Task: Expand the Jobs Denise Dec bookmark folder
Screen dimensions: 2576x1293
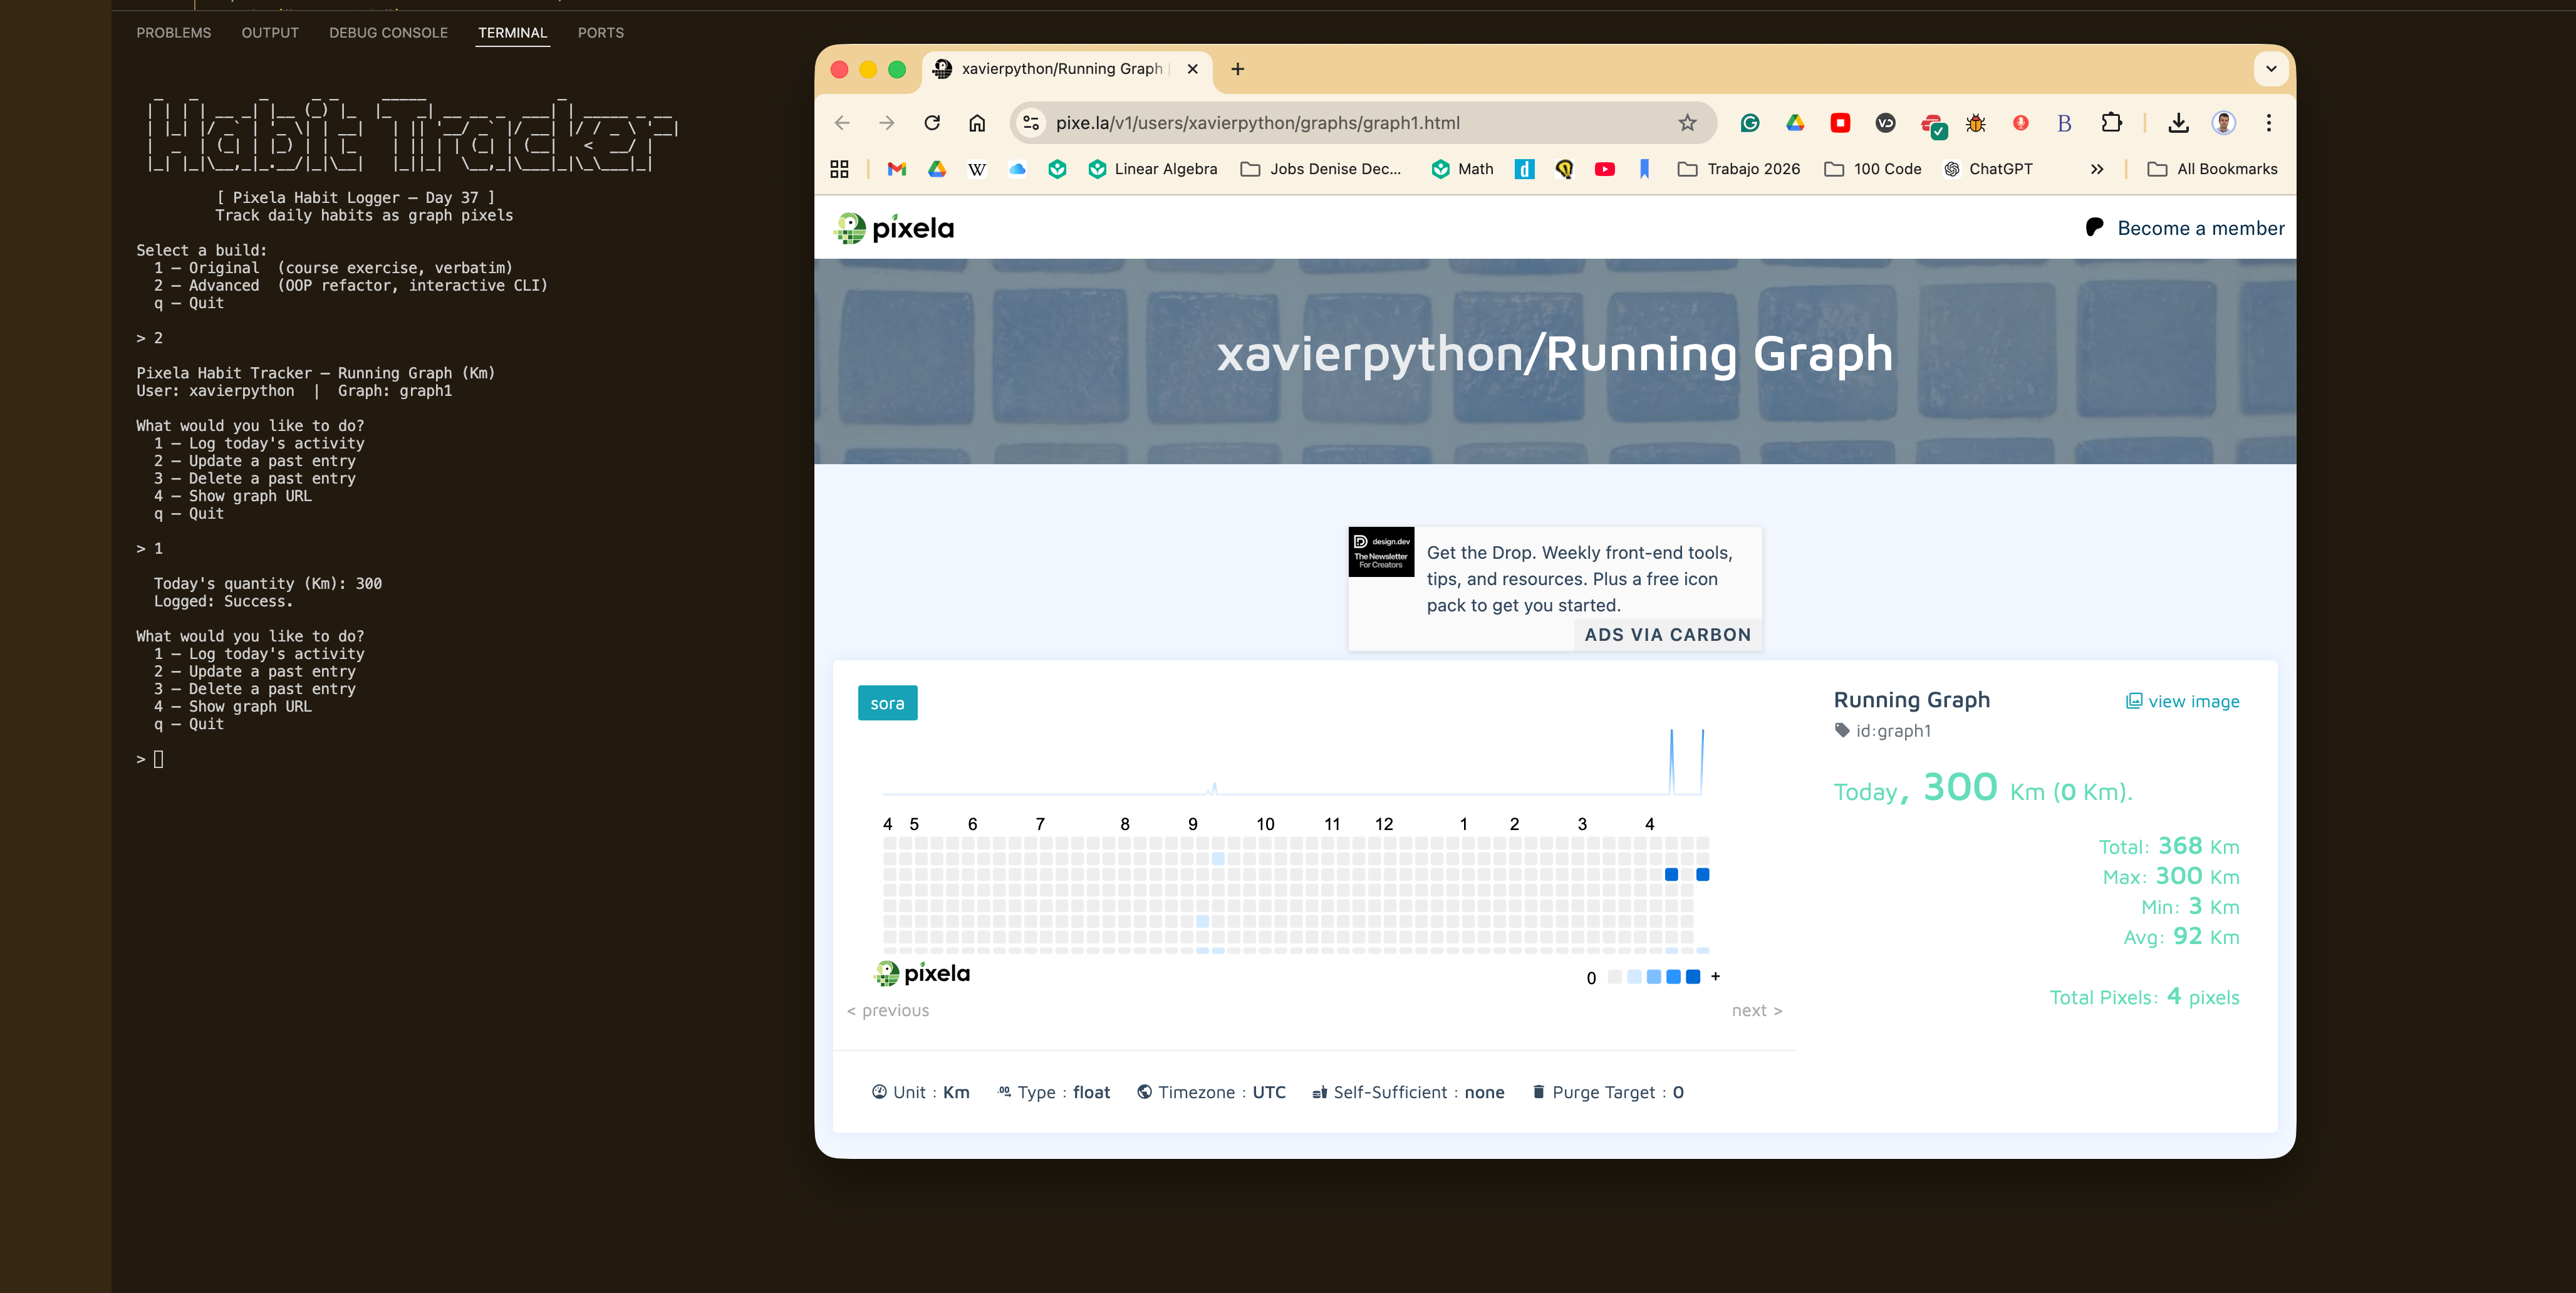Action: pos(1320,169)
